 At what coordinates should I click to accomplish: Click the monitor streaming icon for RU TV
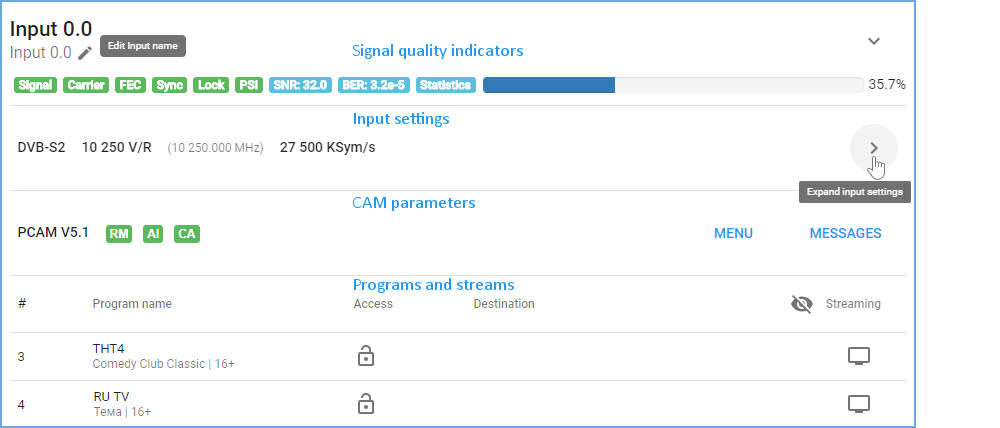pyautogui.click(x=858, y=404)
